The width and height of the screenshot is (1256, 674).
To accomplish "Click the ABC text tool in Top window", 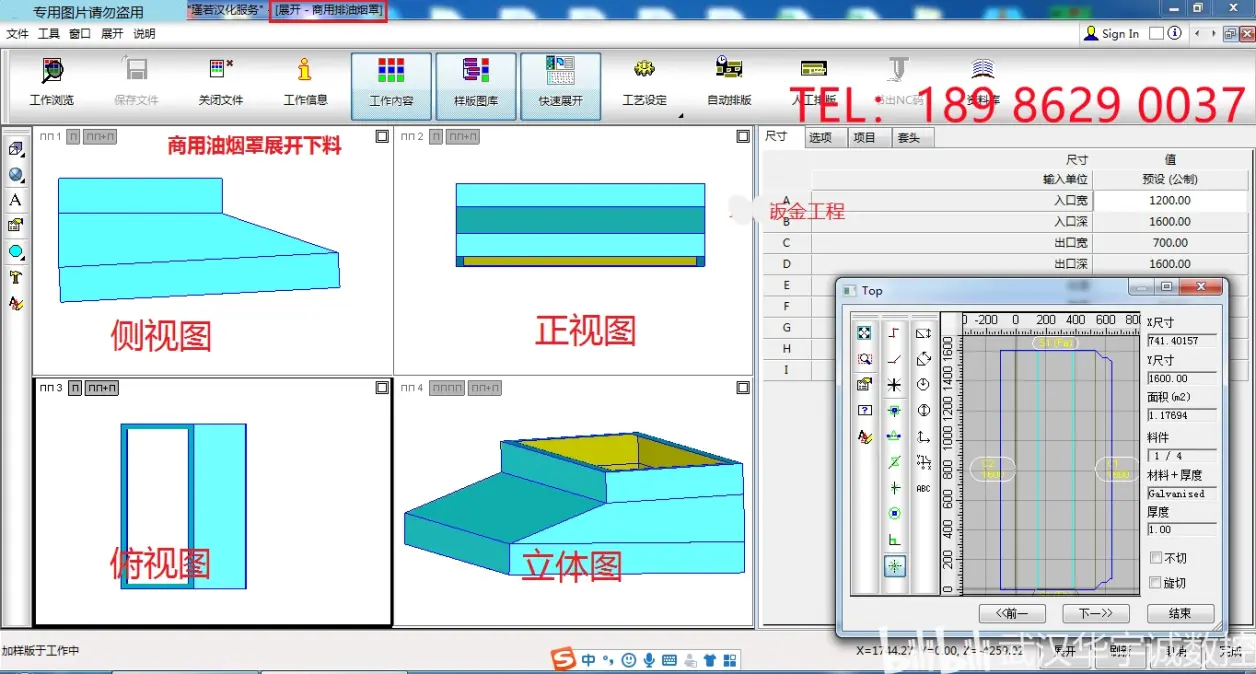I will point(923,488).
